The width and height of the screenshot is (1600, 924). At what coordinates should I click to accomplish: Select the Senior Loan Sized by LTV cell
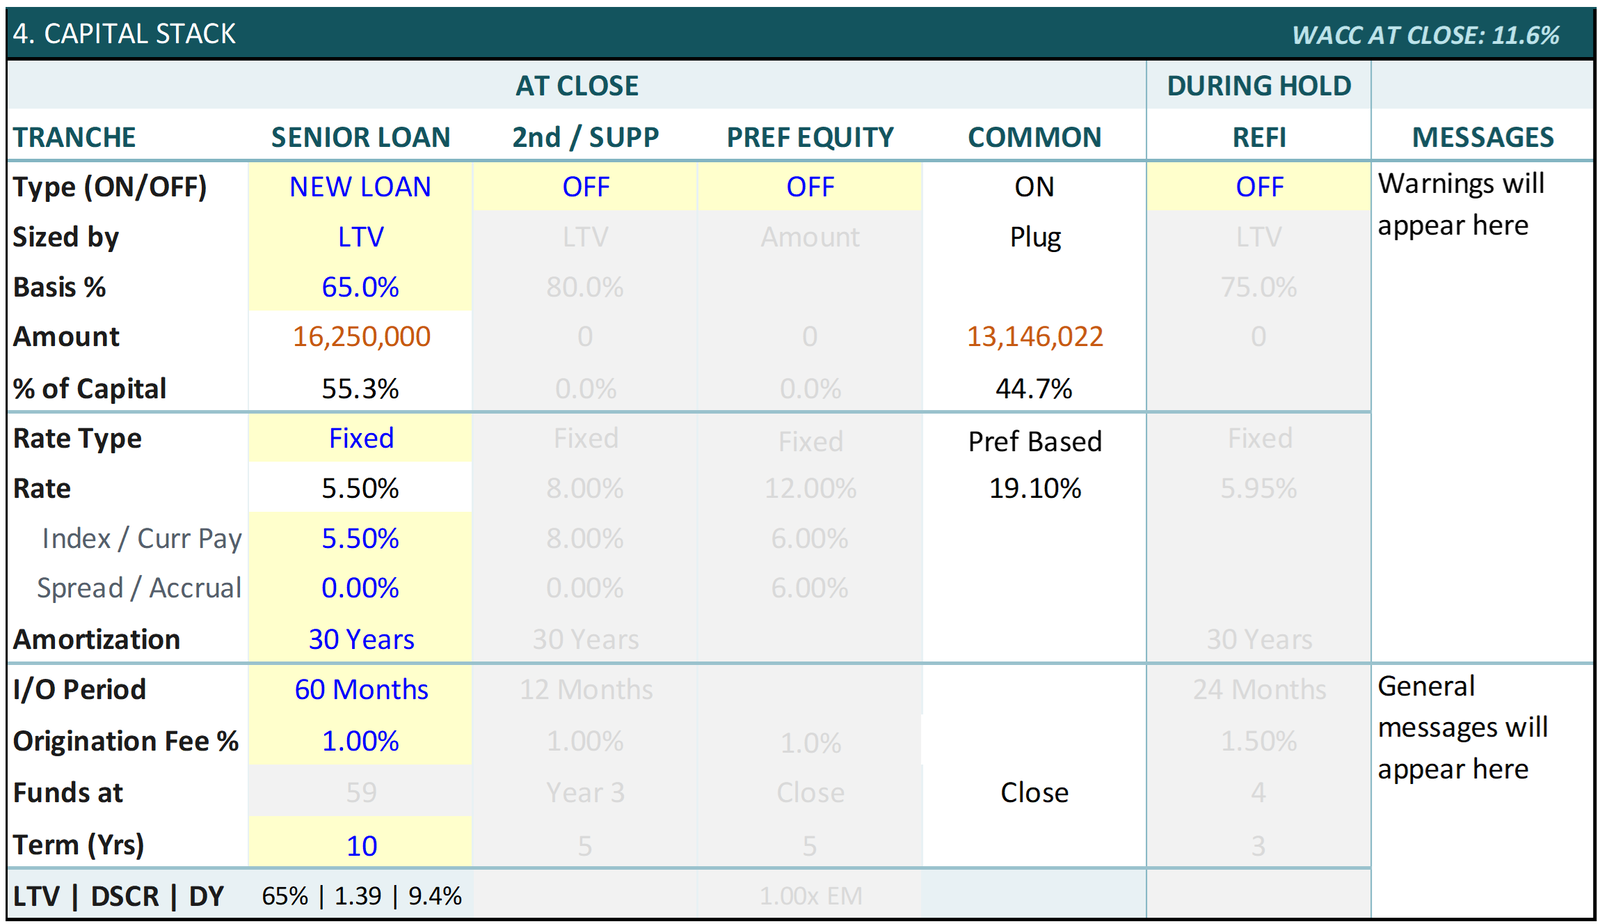click(360, 237)
